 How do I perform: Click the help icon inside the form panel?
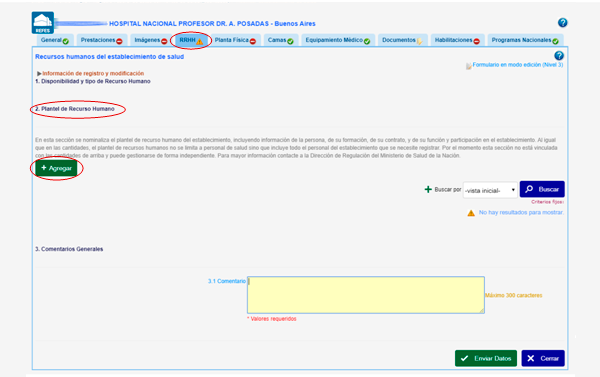559,56
